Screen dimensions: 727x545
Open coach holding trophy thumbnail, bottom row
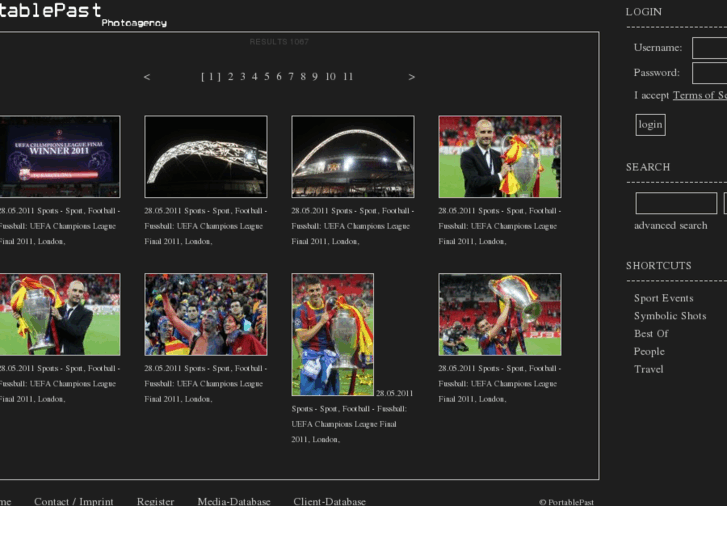[x=60, y=314]
